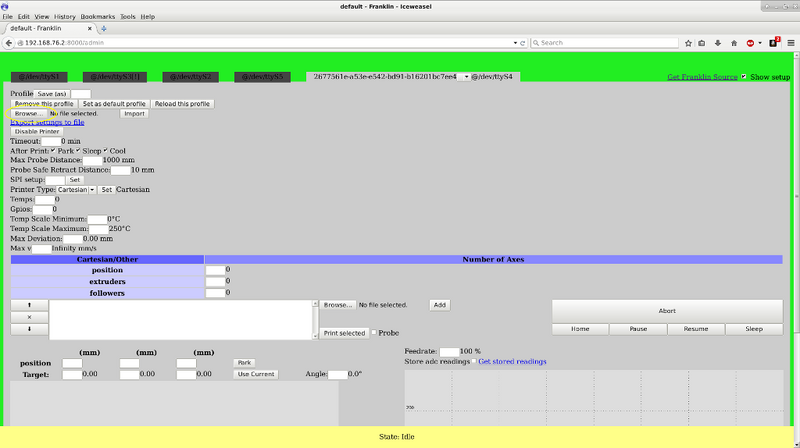Click the Park position button

[244, 363]
